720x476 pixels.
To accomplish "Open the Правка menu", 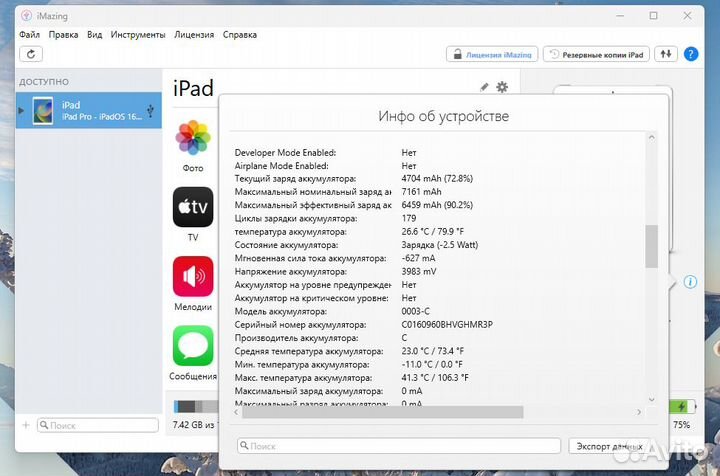I will point(63,35).
